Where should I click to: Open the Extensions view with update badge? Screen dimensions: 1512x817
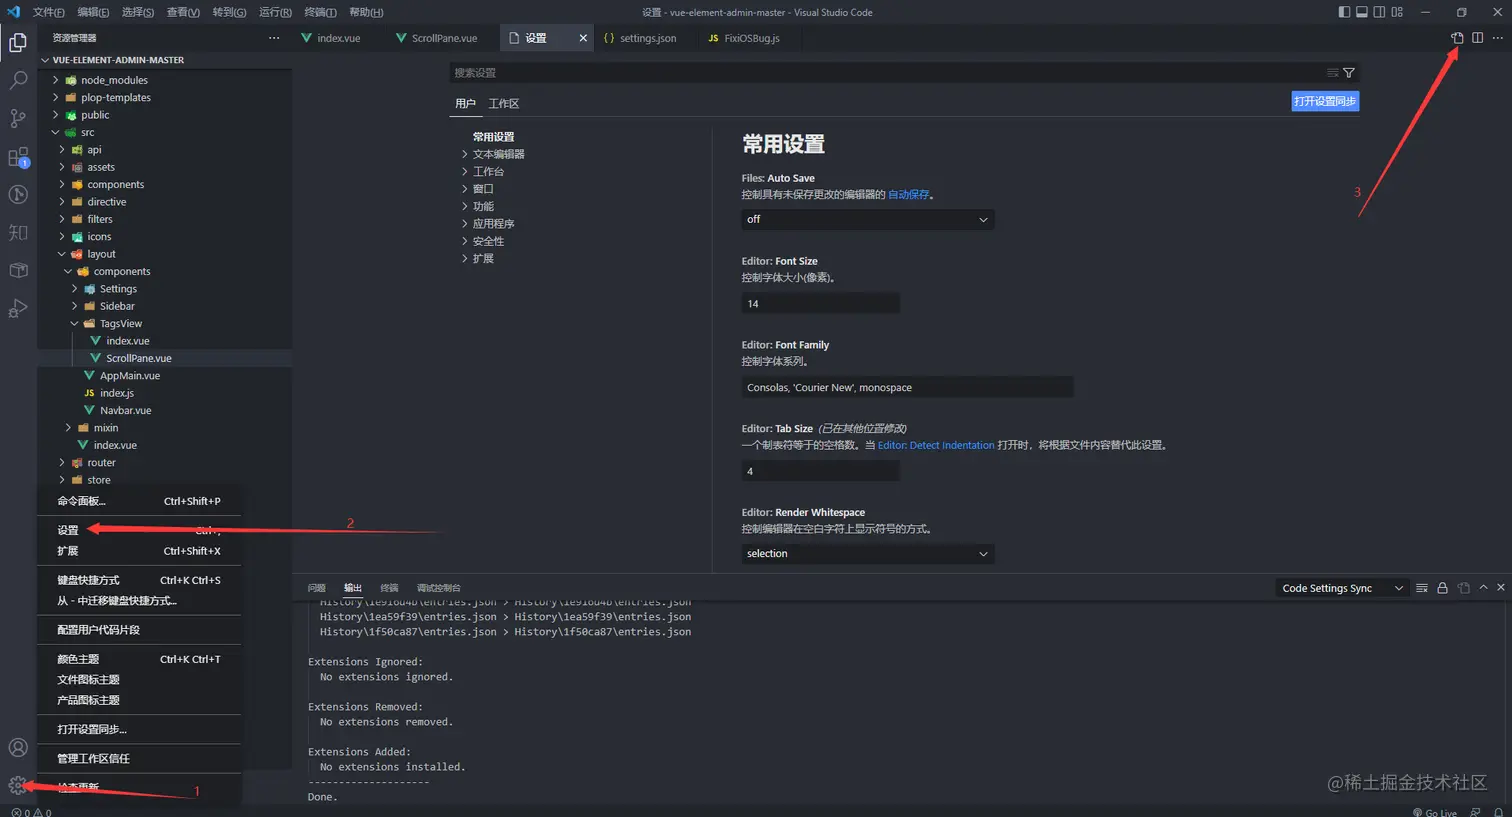[18, 157]
